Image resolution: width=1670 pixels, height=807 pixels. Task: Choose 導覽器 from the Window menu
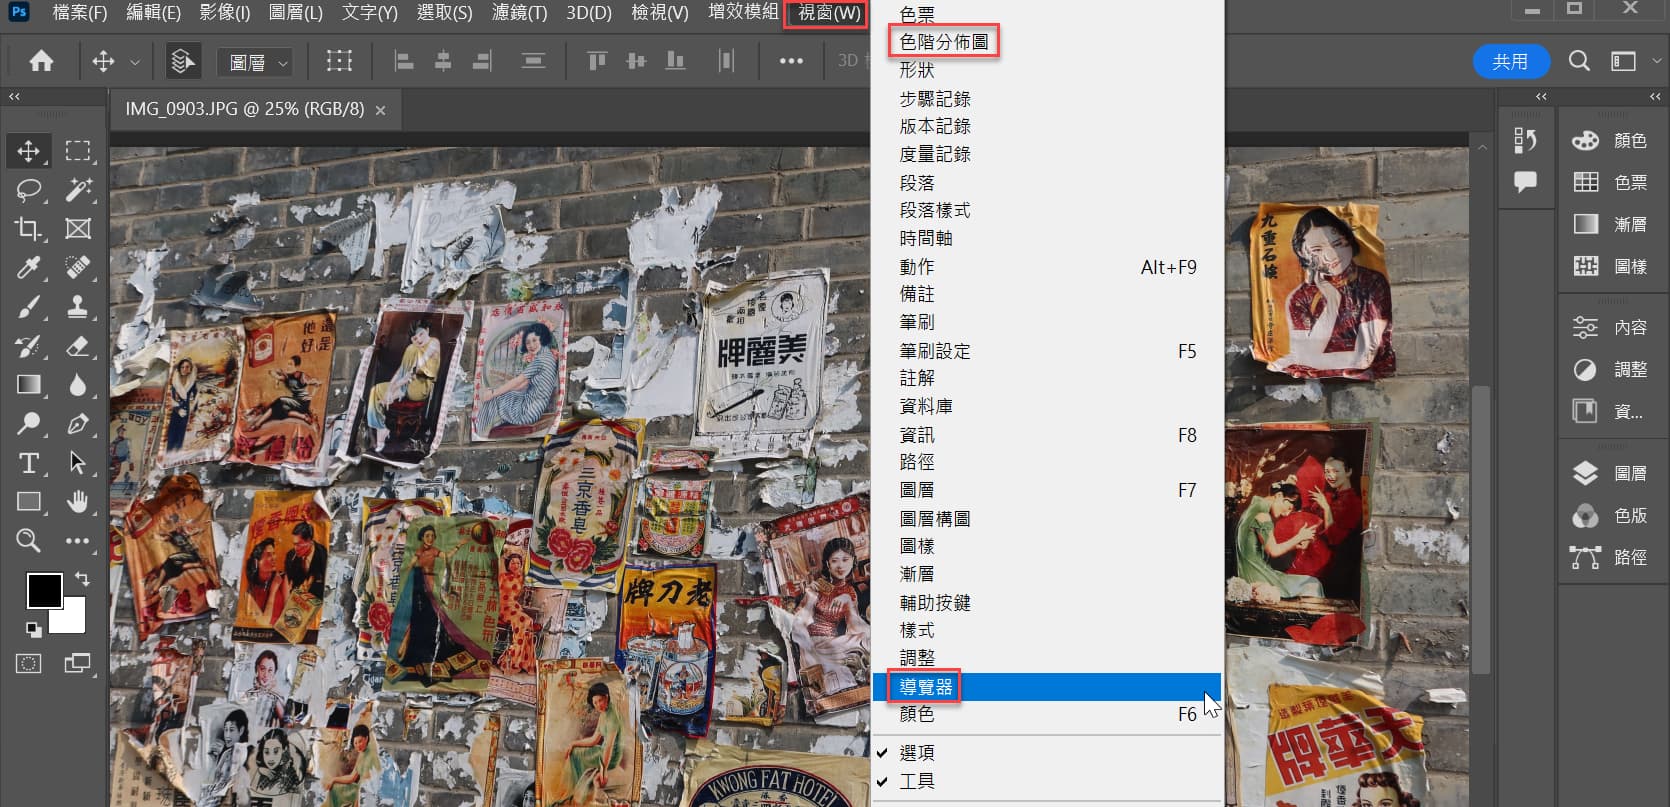[x=1047, y=687]
